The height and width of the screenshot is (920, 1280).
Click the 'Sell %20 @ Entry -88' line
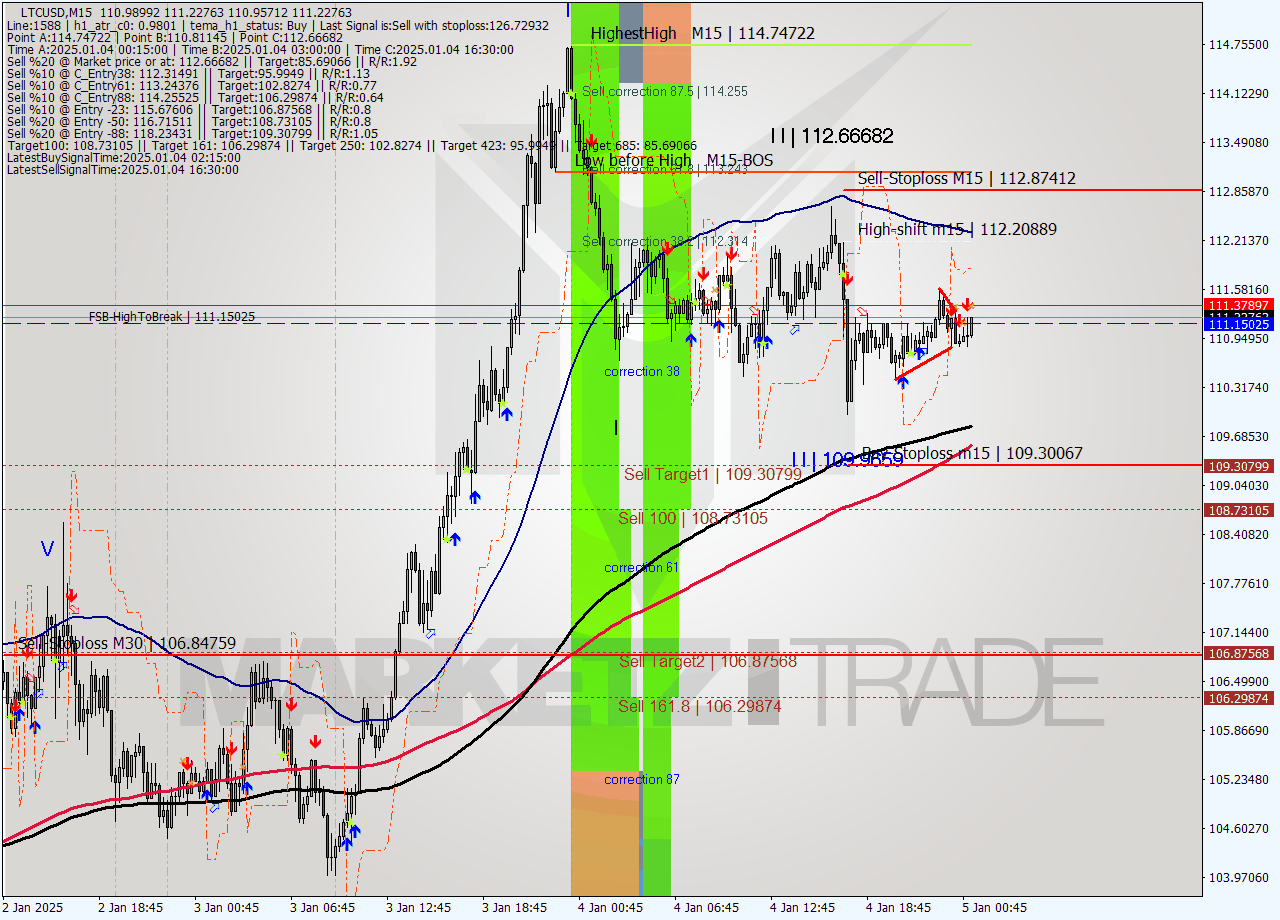[192, 133]
